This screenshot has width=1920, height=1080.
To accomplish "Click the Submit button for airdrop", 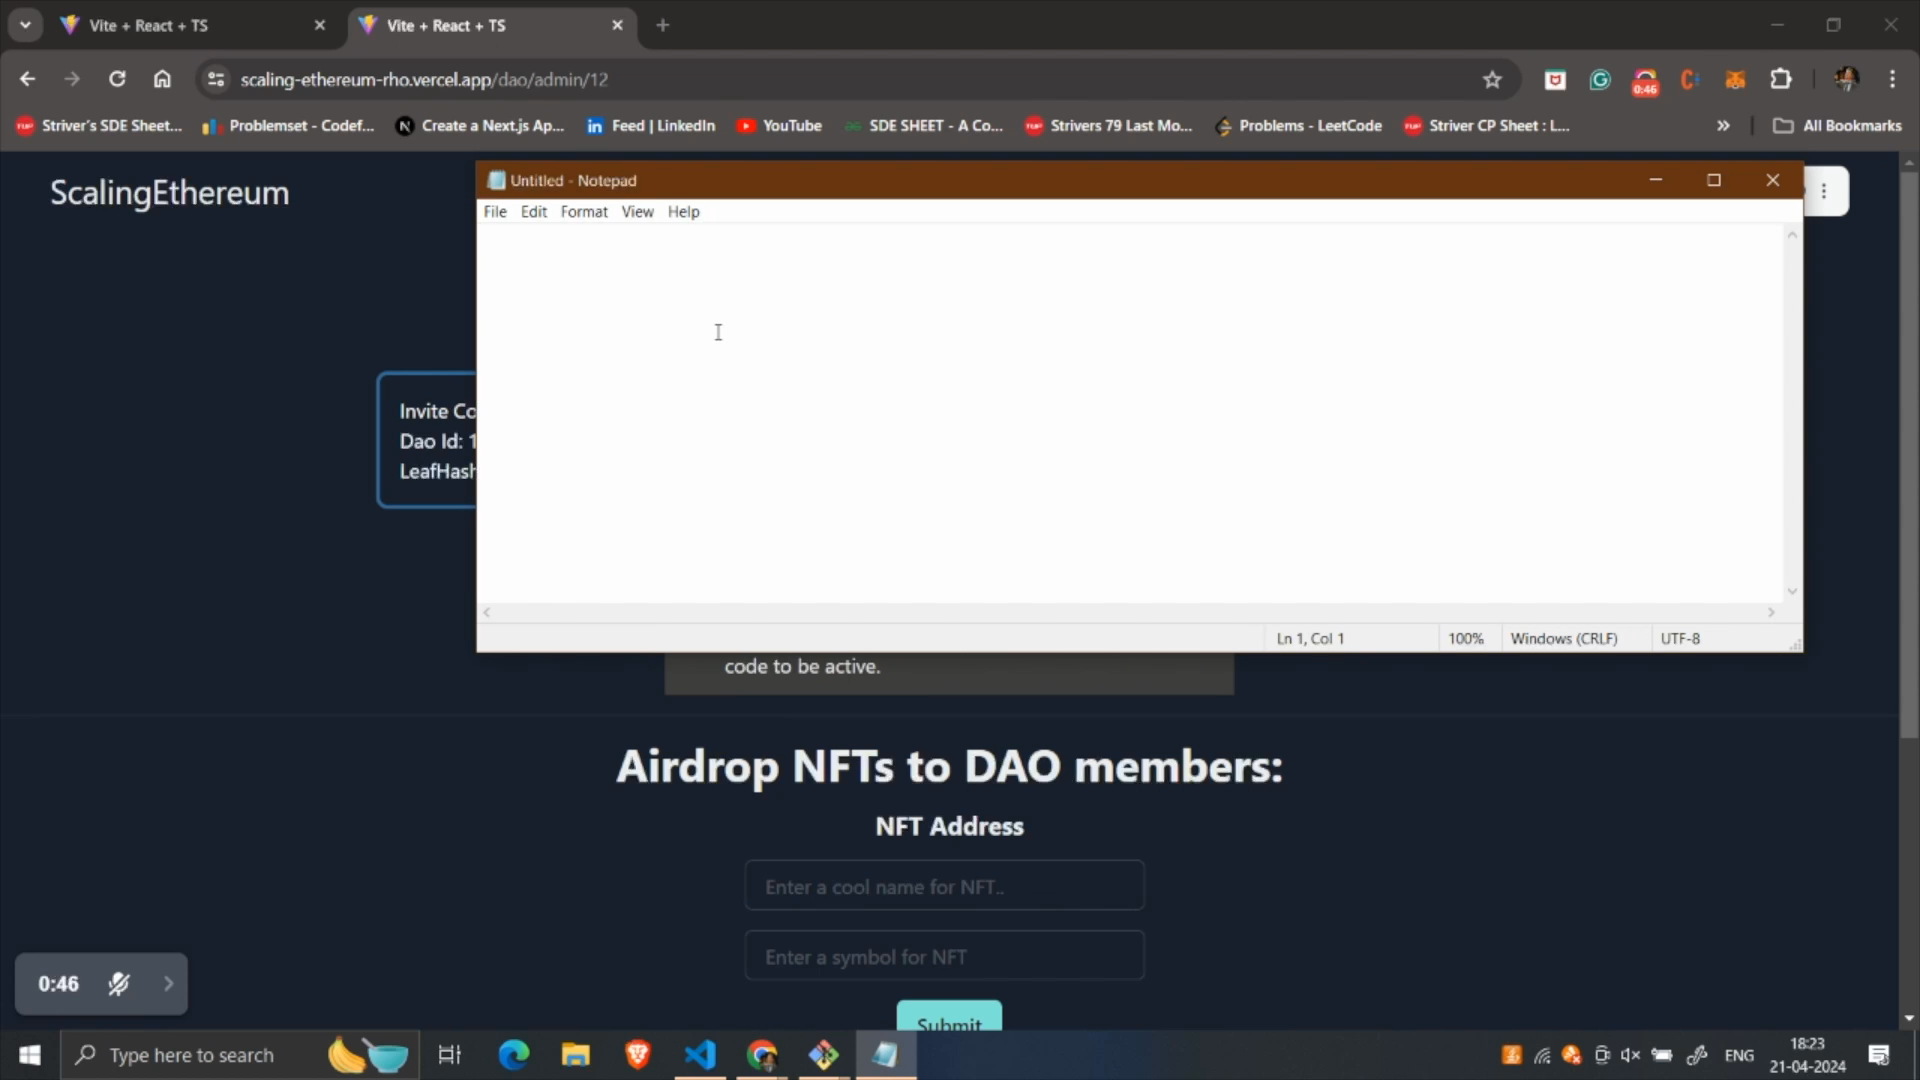I will click(949, 1016).
